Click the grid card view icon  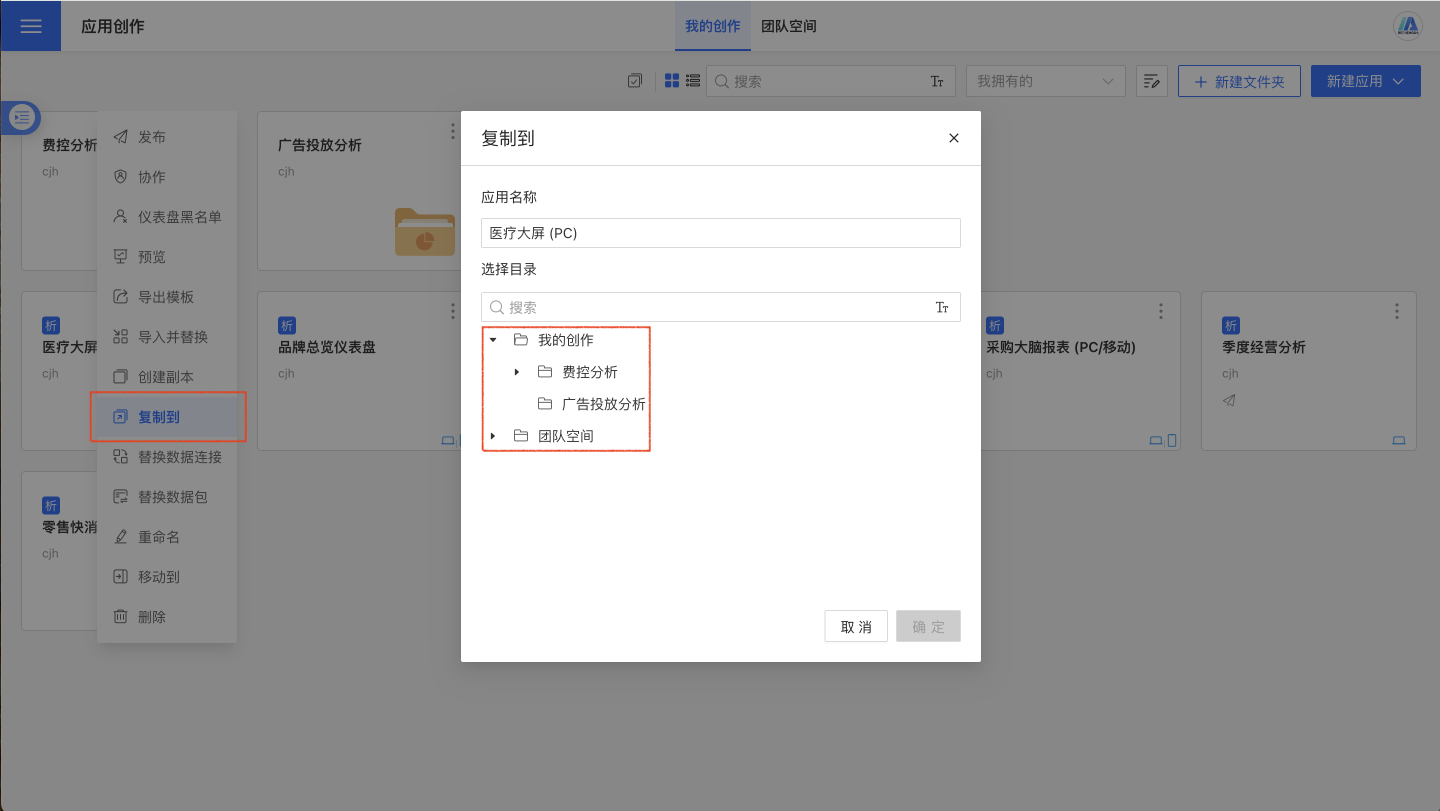tap(672, 81)
